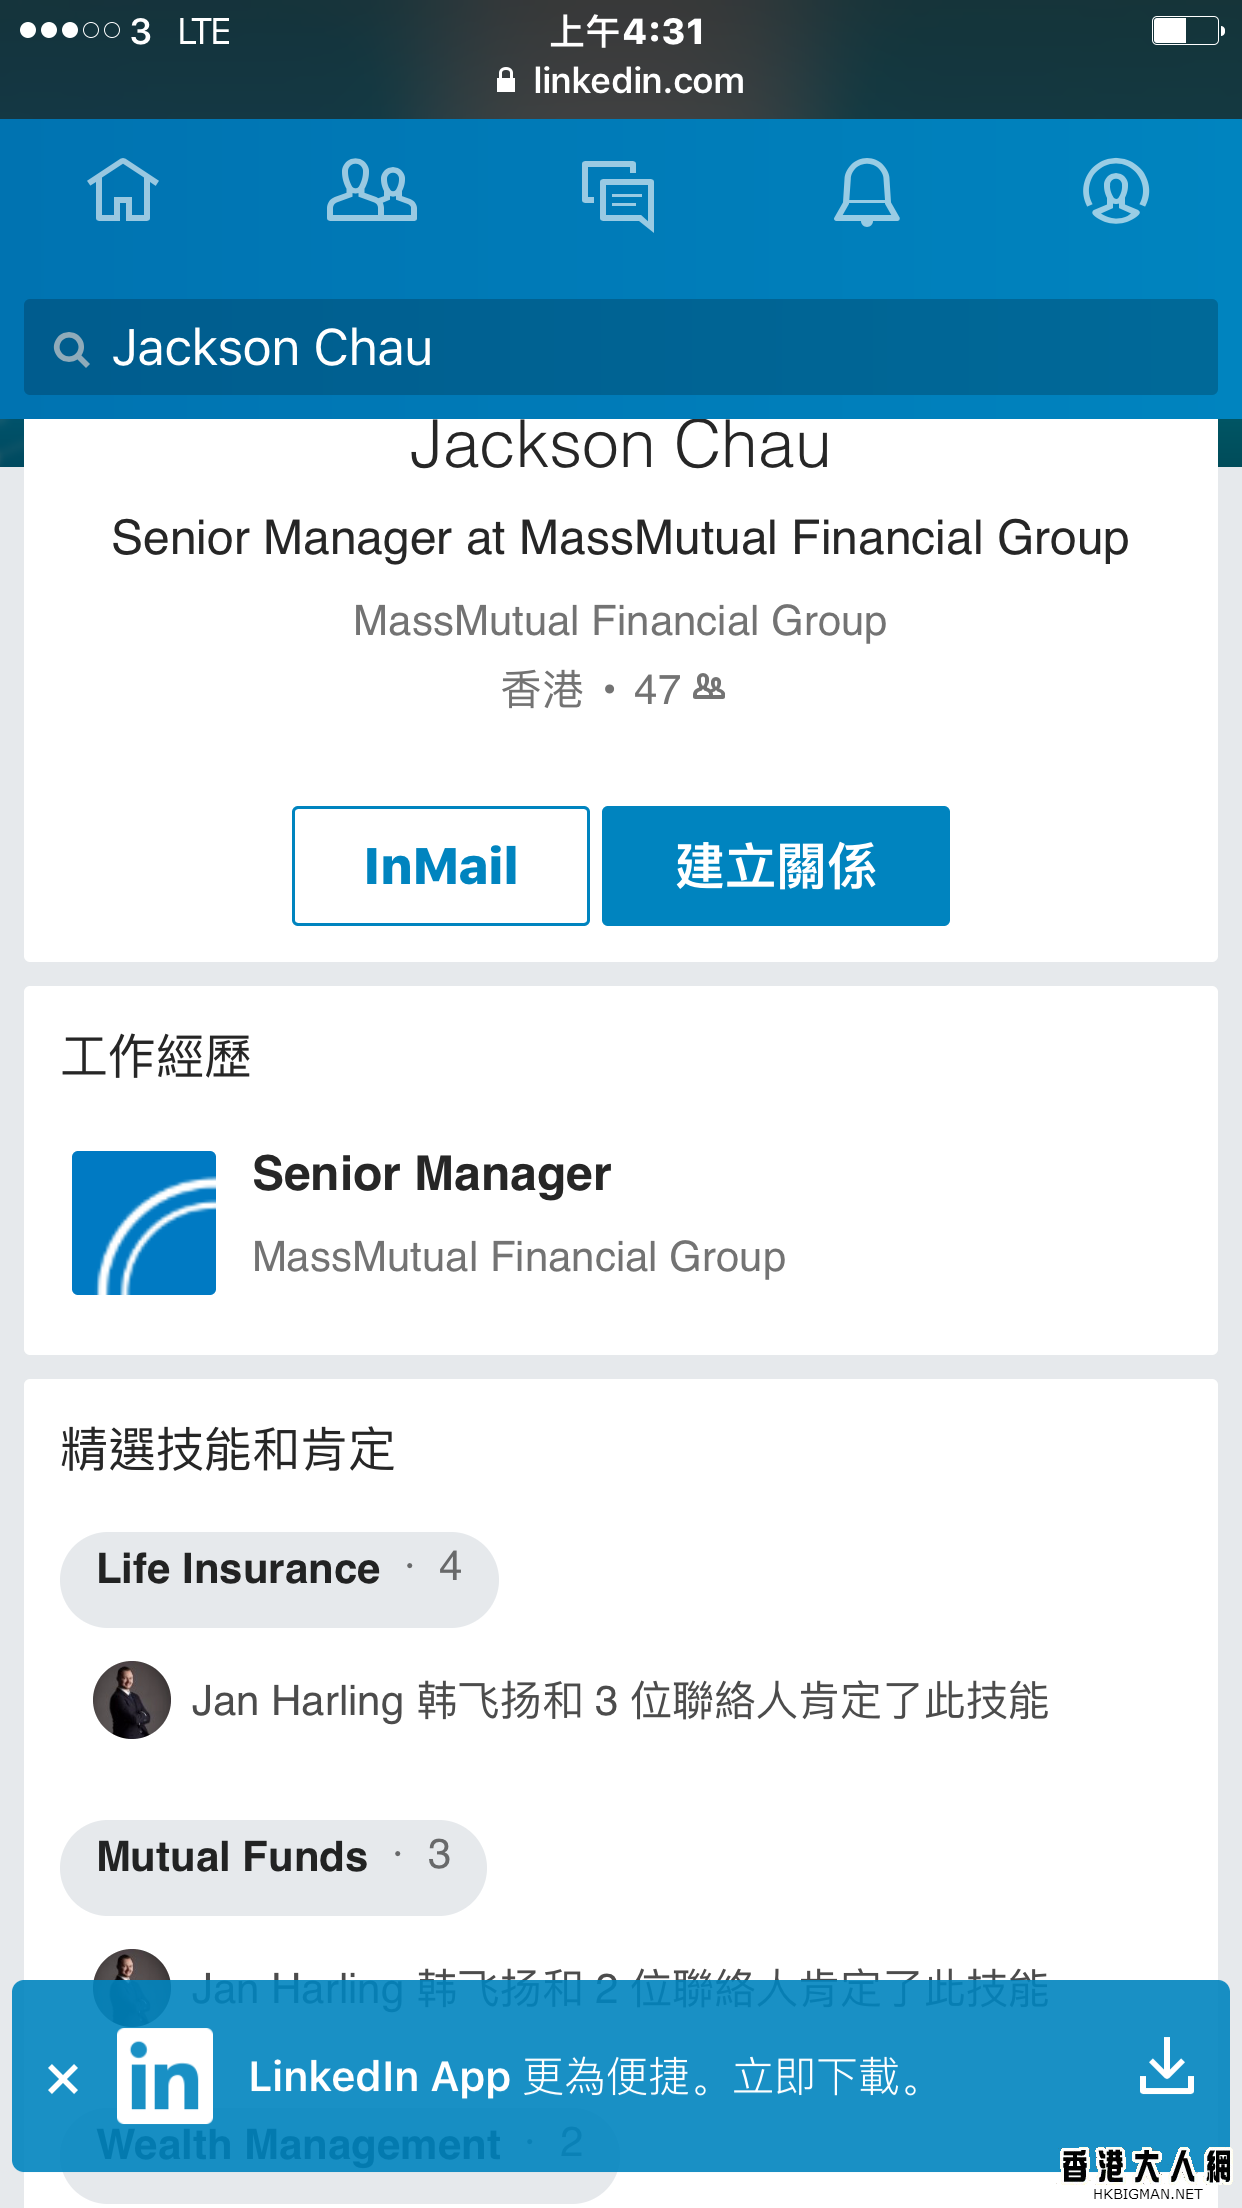Viewport: 1242px width, 2208px height.
Task: Open the Life Insurance endorsers text link
Action: 620,1701
